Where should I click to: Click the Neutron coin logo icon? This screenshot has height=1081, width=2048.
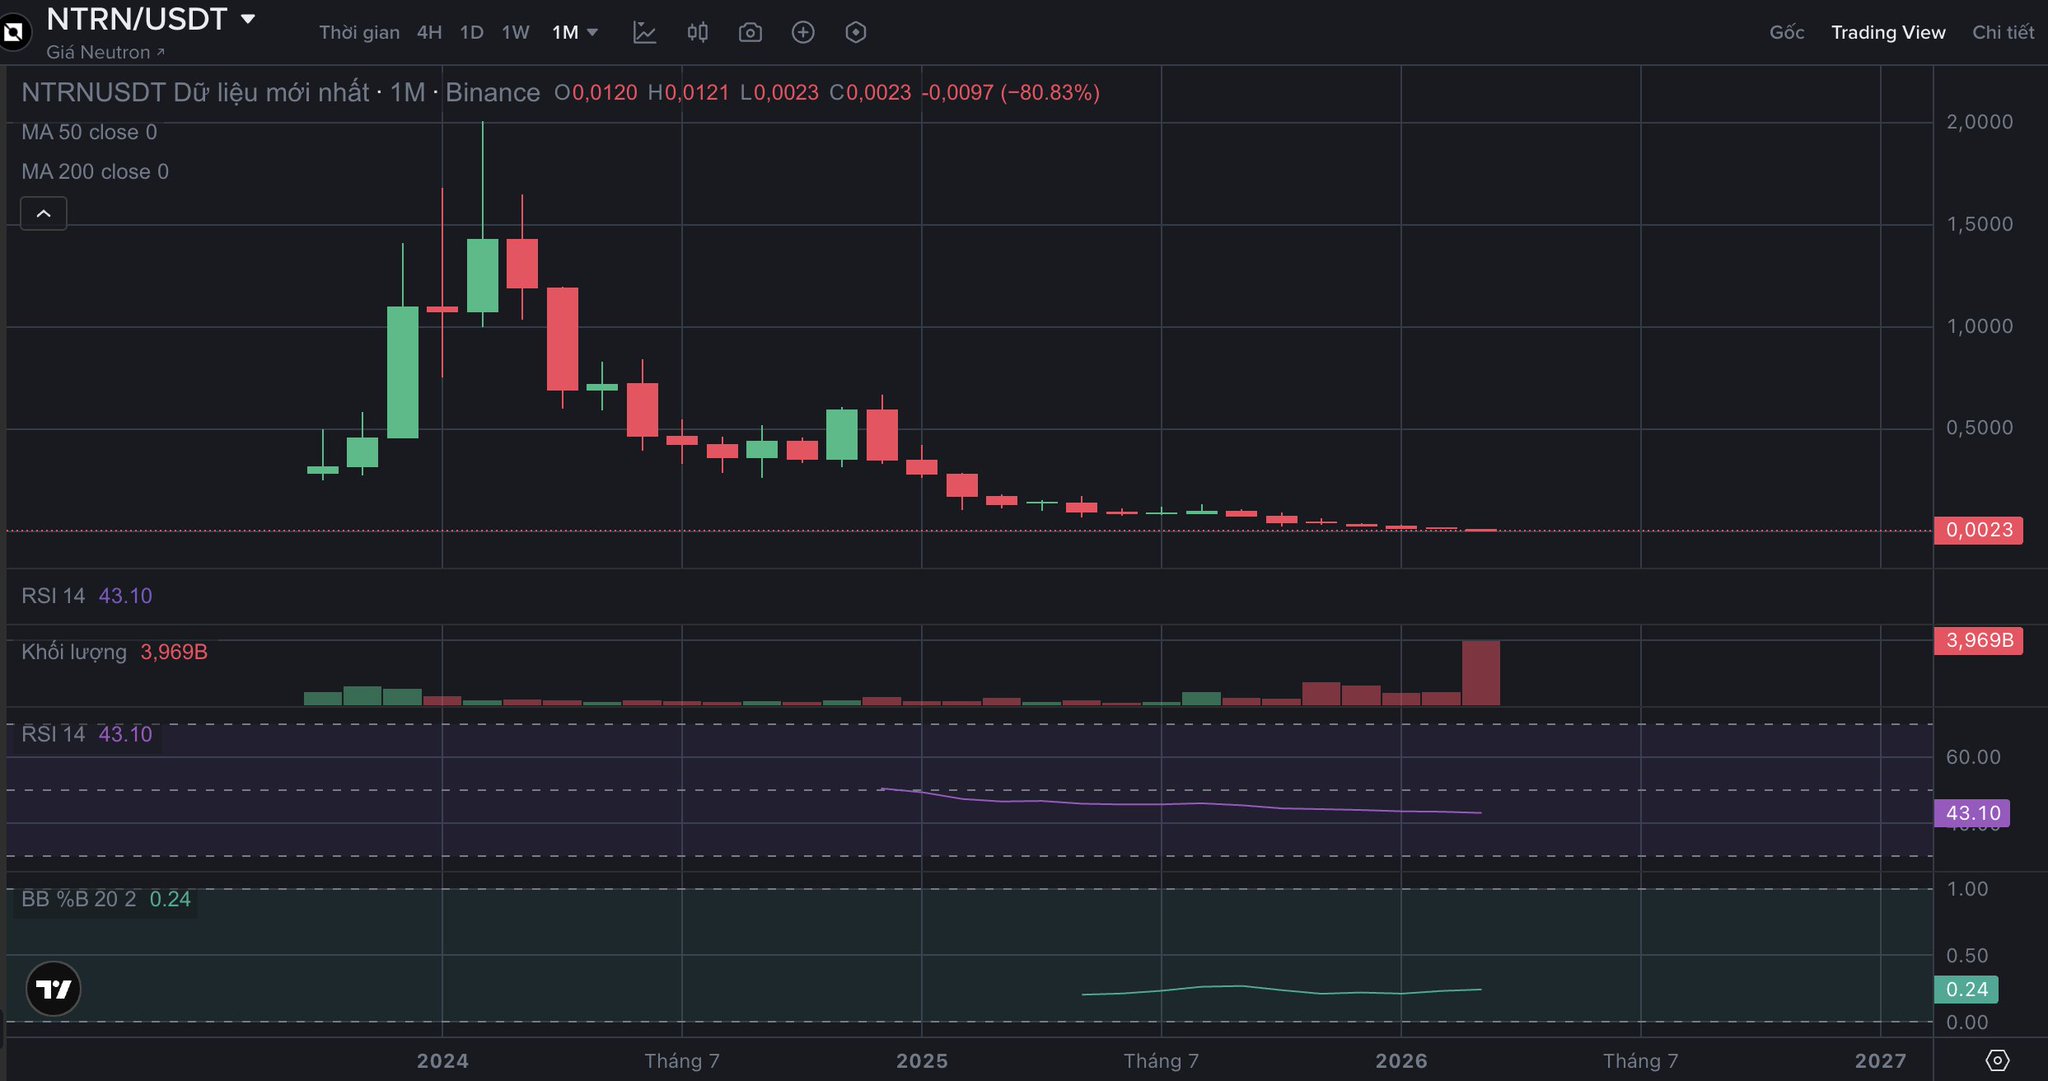click(x=13, y=33)
